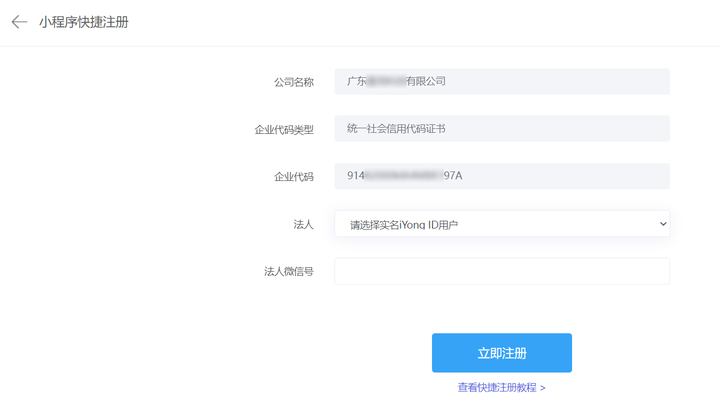Go back using the left arrow icon
This screenshot has width=720, height=405.
point(19,22)
